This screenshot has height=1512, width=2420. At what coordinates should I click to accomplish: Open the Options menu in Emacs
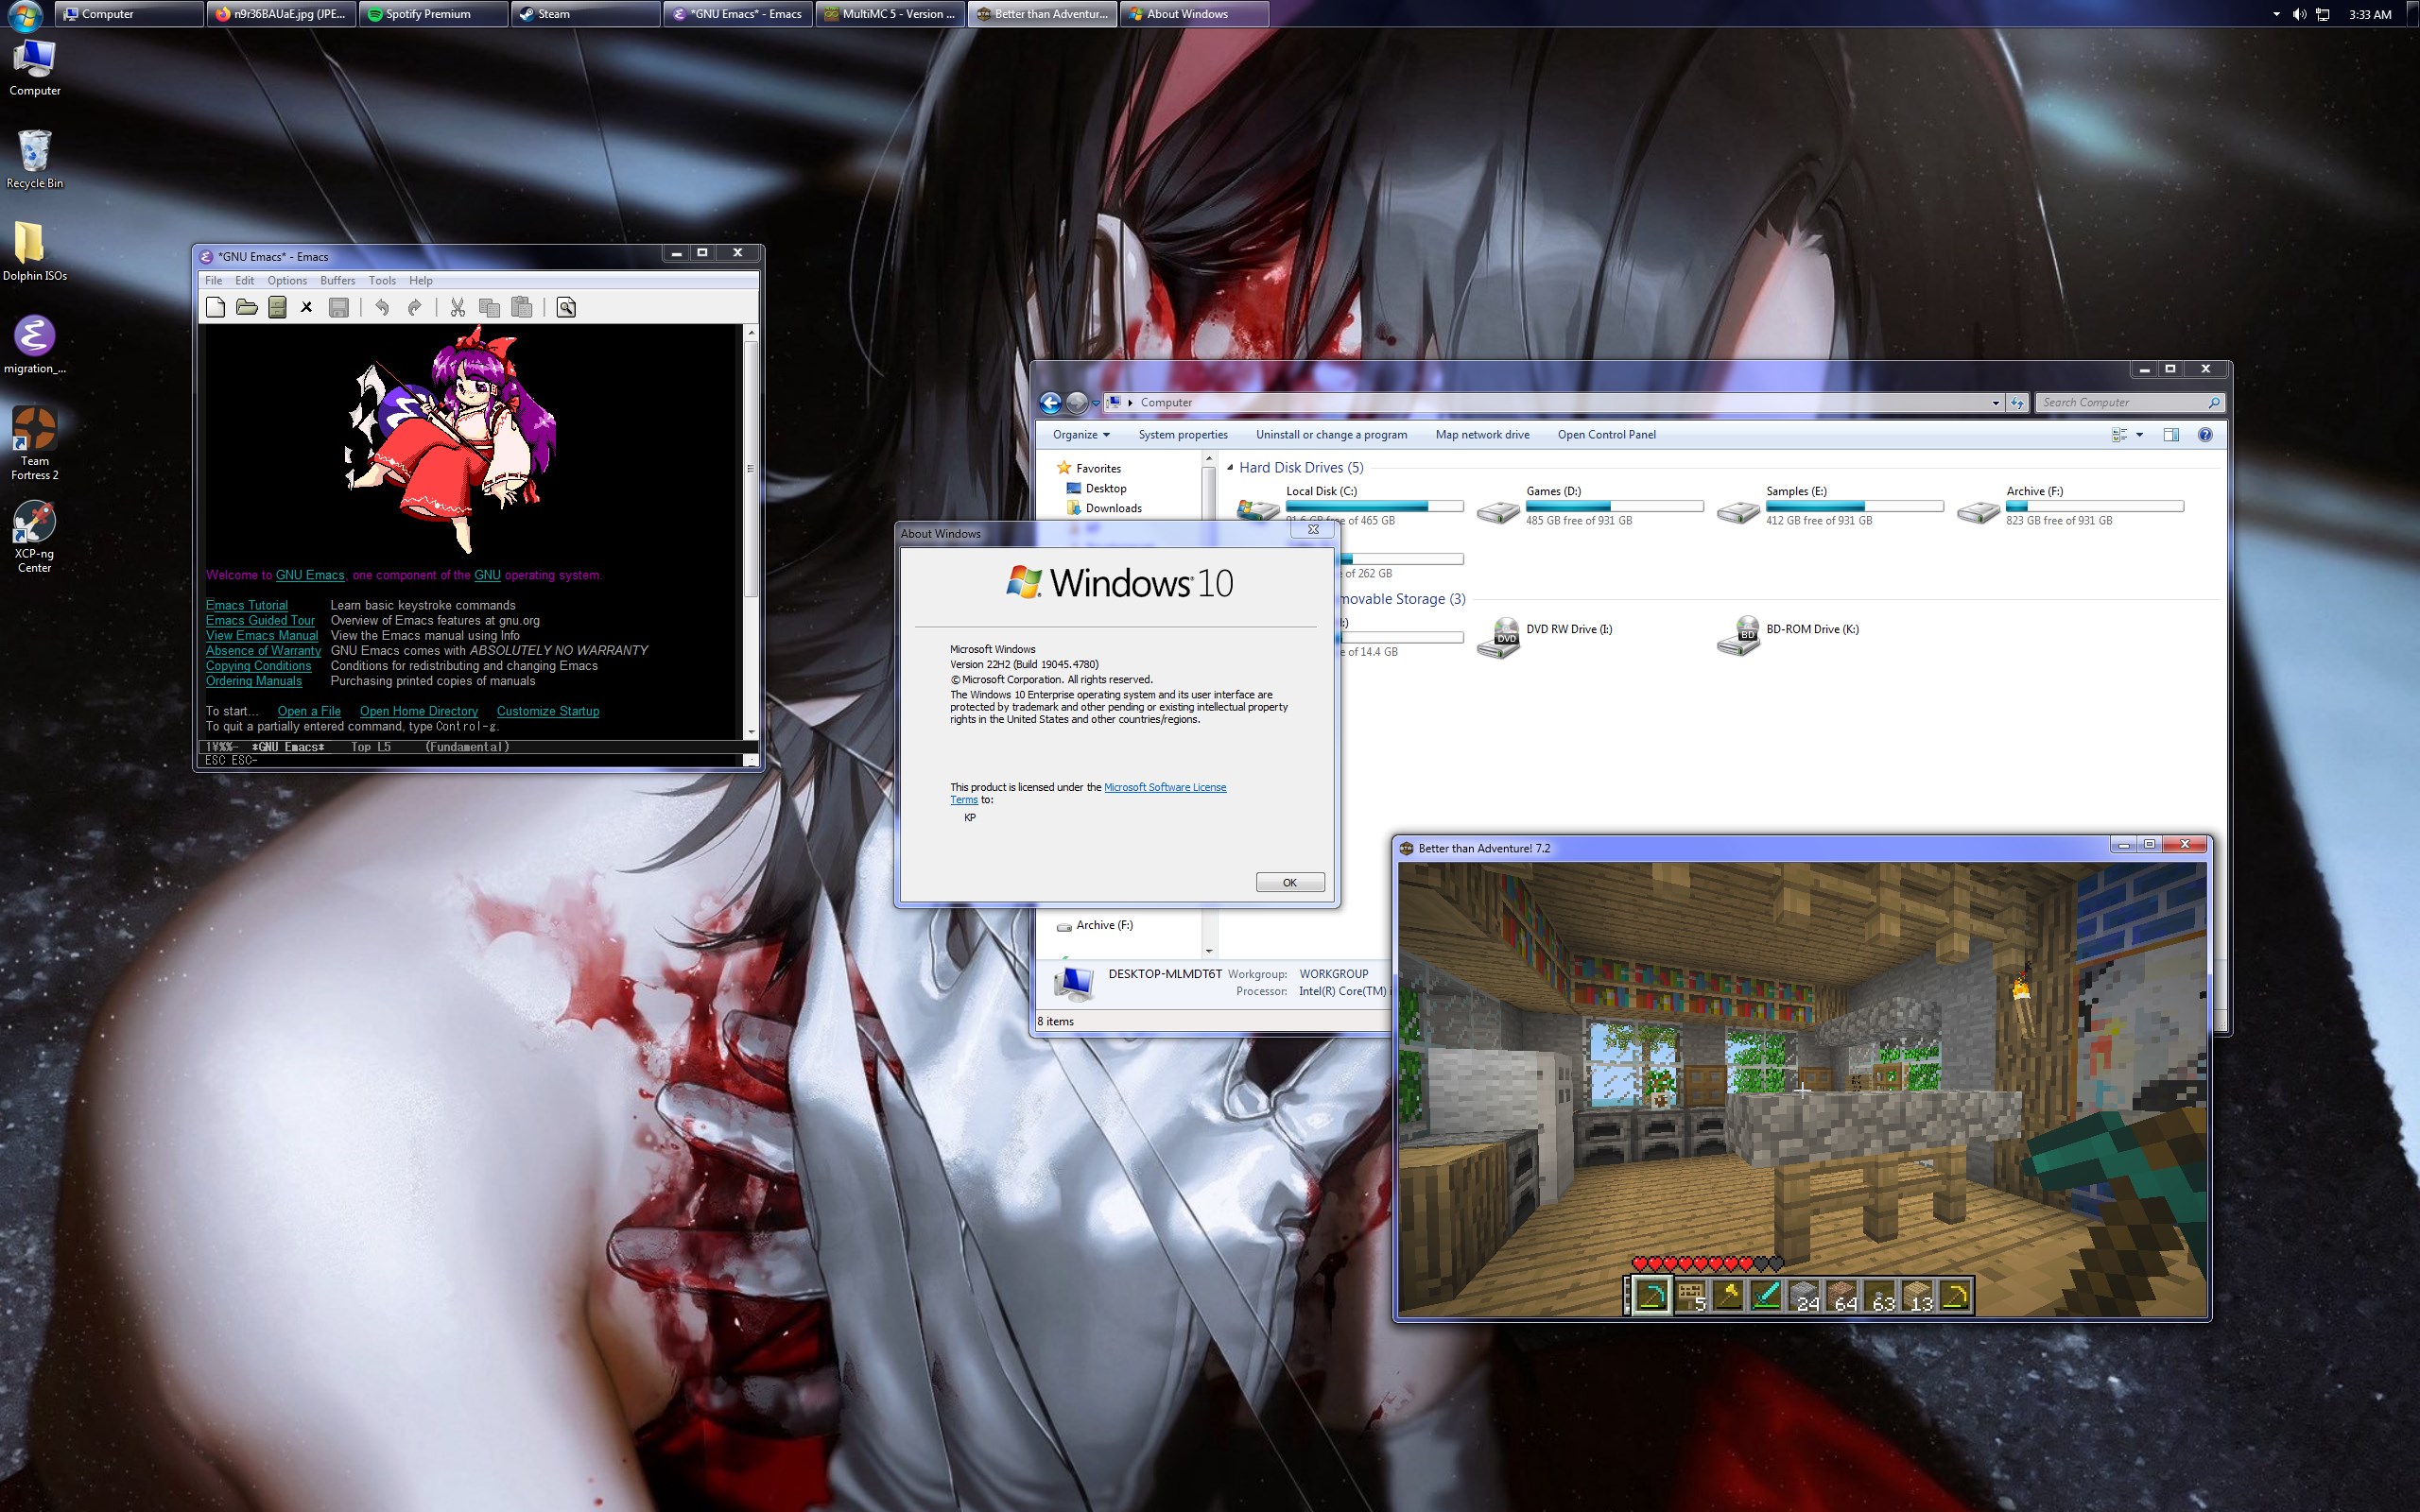click(287, 280)
